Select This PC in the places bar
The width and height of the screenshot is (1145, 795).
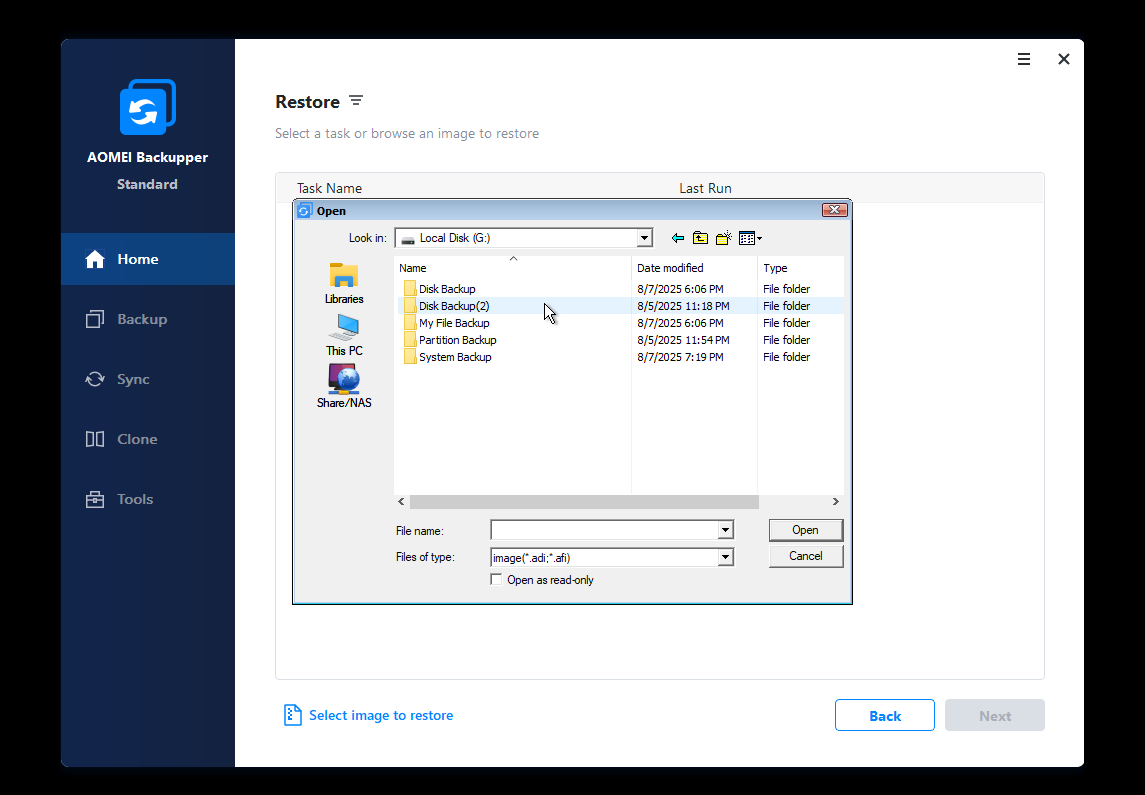(344, 336)
